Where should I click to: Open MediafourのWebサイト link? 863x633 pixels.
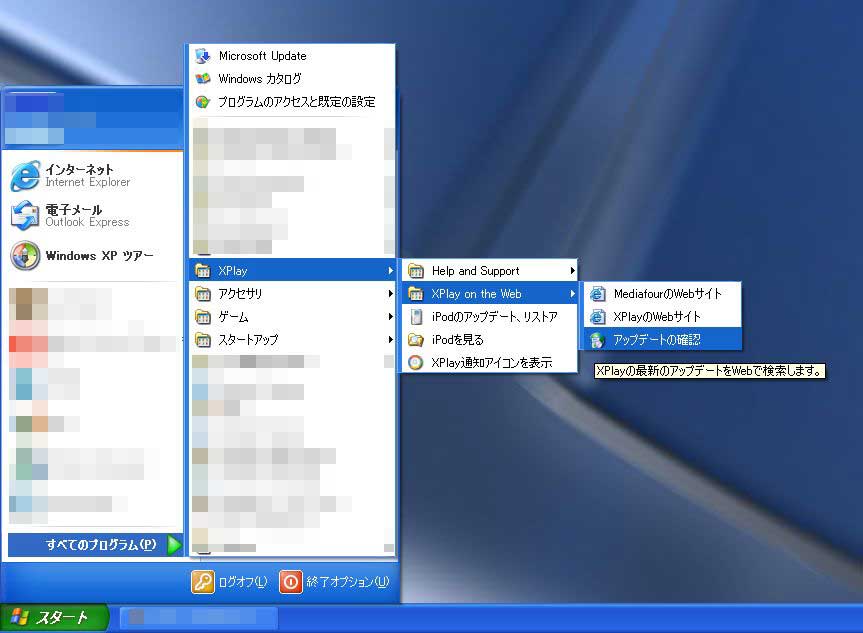663,294
